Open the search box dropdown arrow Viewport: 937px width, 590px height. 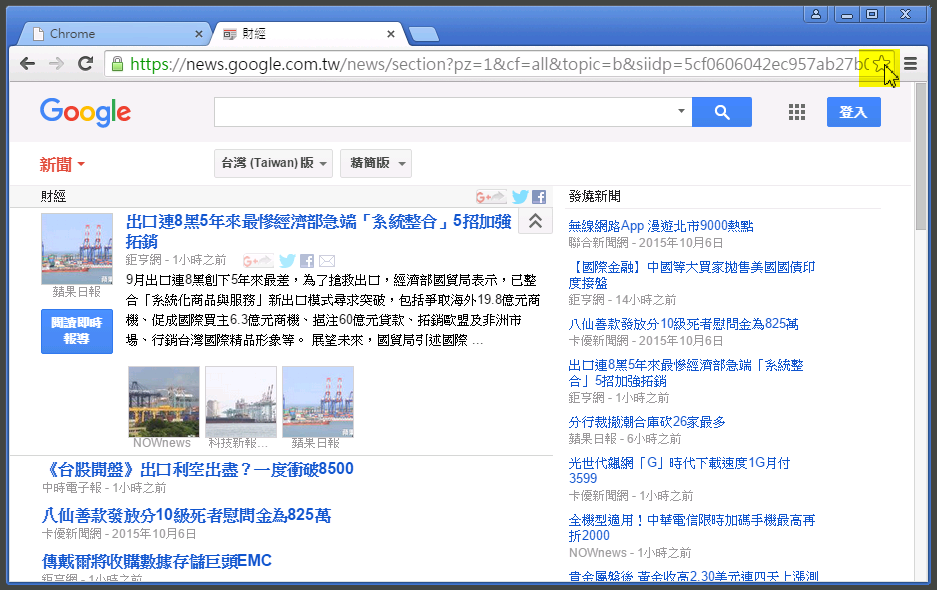[681, 111]
